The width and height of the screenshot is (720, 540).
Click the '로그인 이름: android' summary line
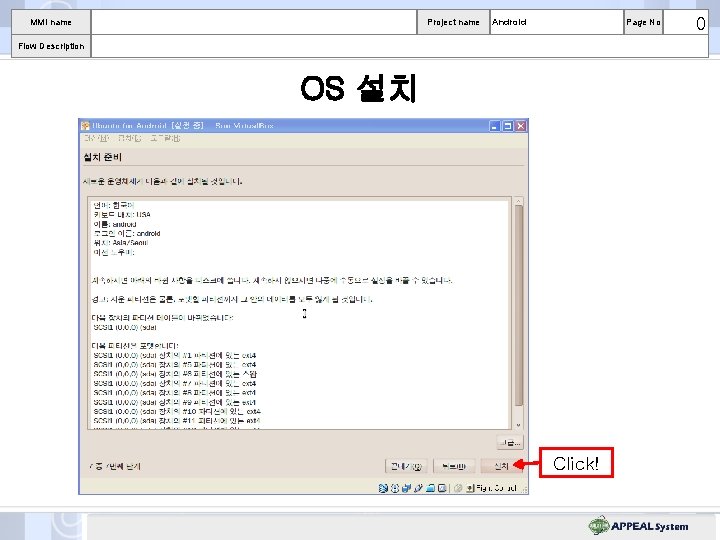click(127, 233)
